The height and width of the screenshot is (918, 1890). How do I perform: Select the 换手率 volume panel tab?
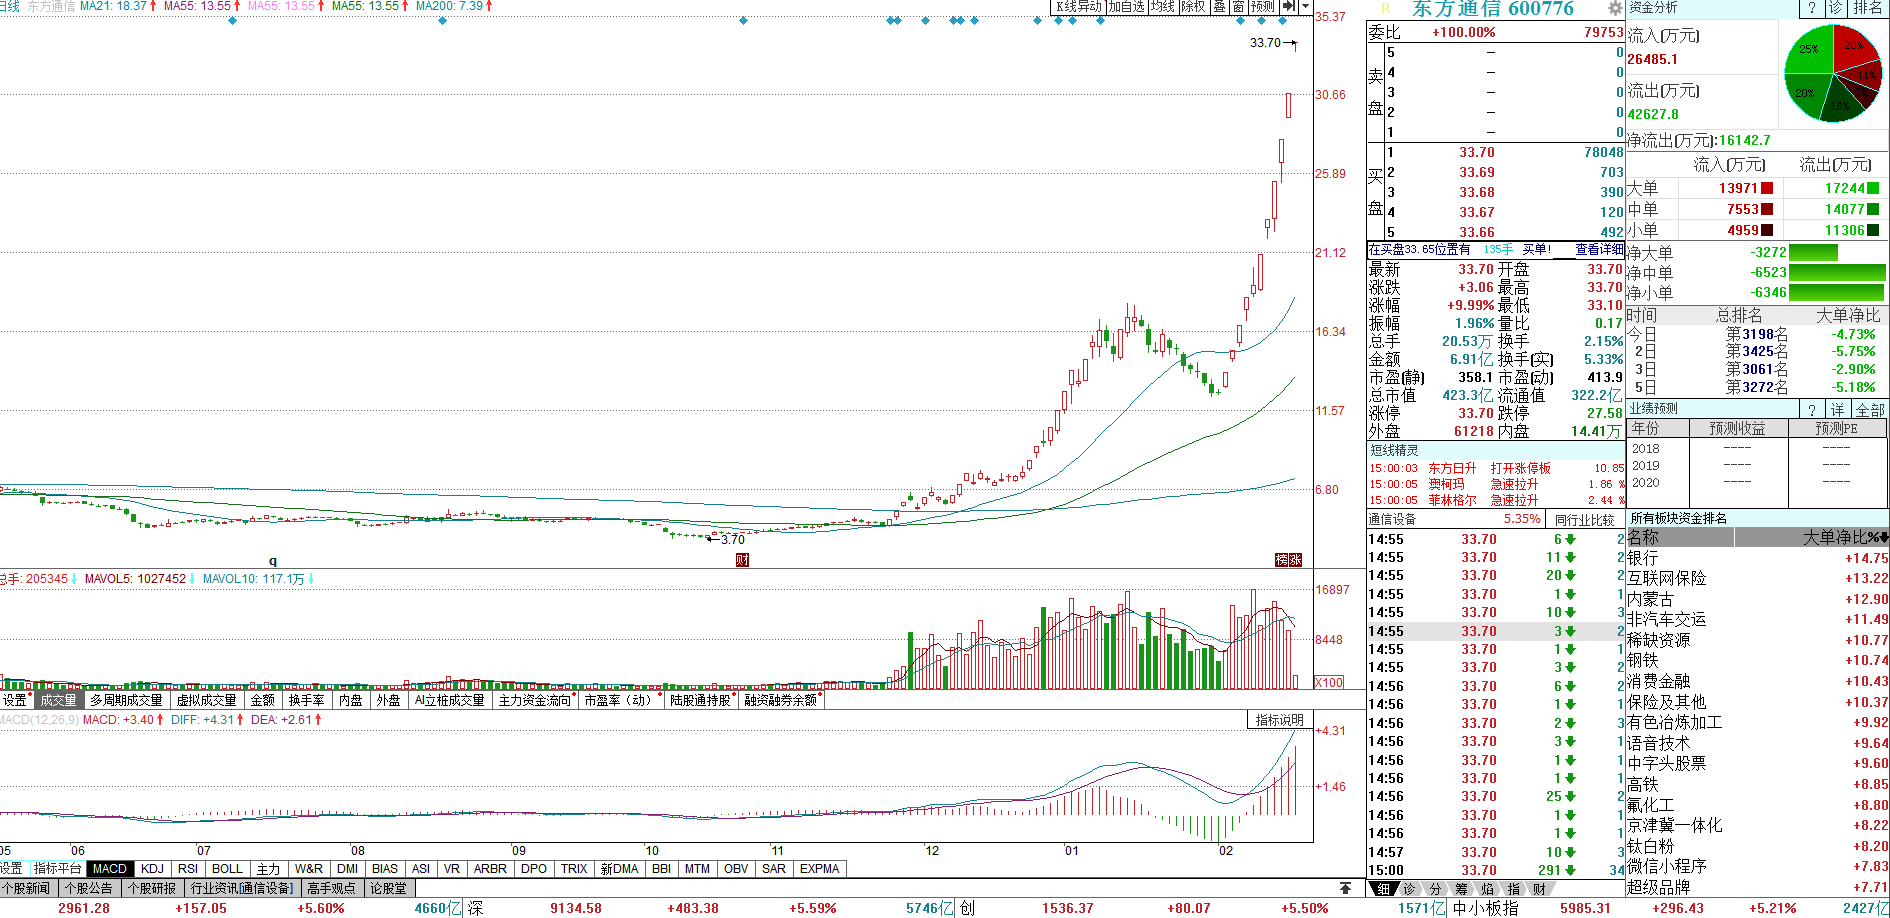click(x=306, y=700)
